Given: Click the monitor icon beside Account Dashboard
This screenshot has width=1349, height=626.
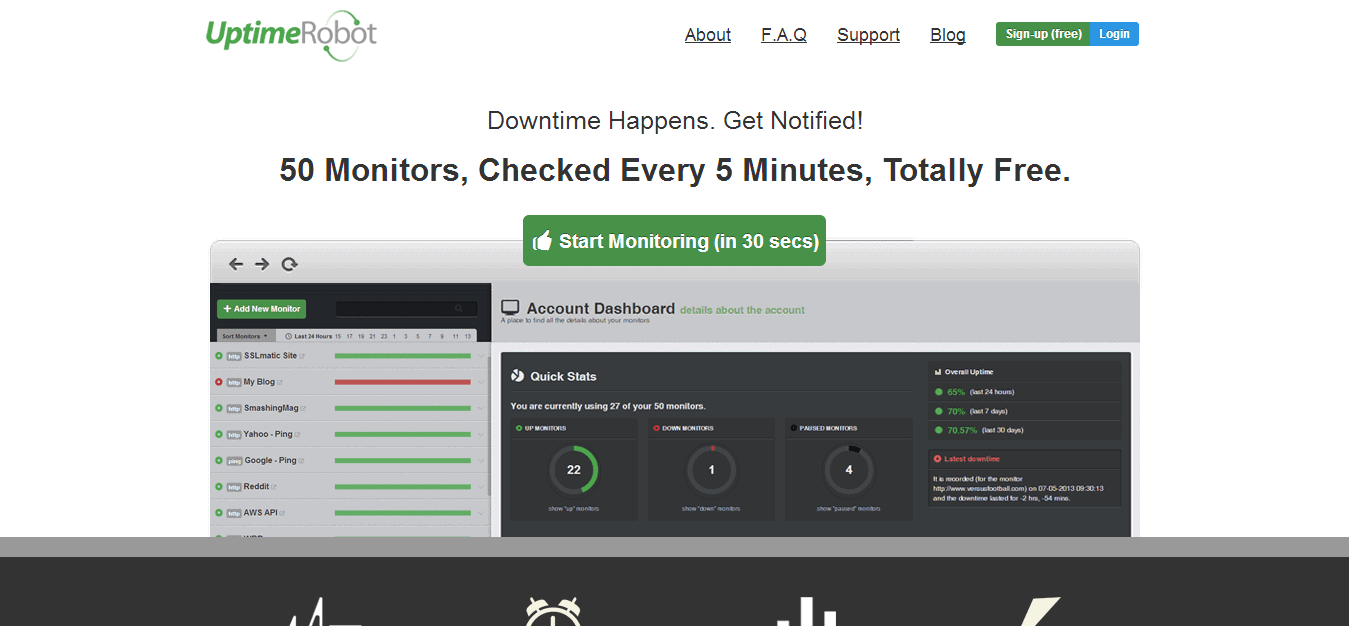Looking at the screenshot, I should coord(510,308).
